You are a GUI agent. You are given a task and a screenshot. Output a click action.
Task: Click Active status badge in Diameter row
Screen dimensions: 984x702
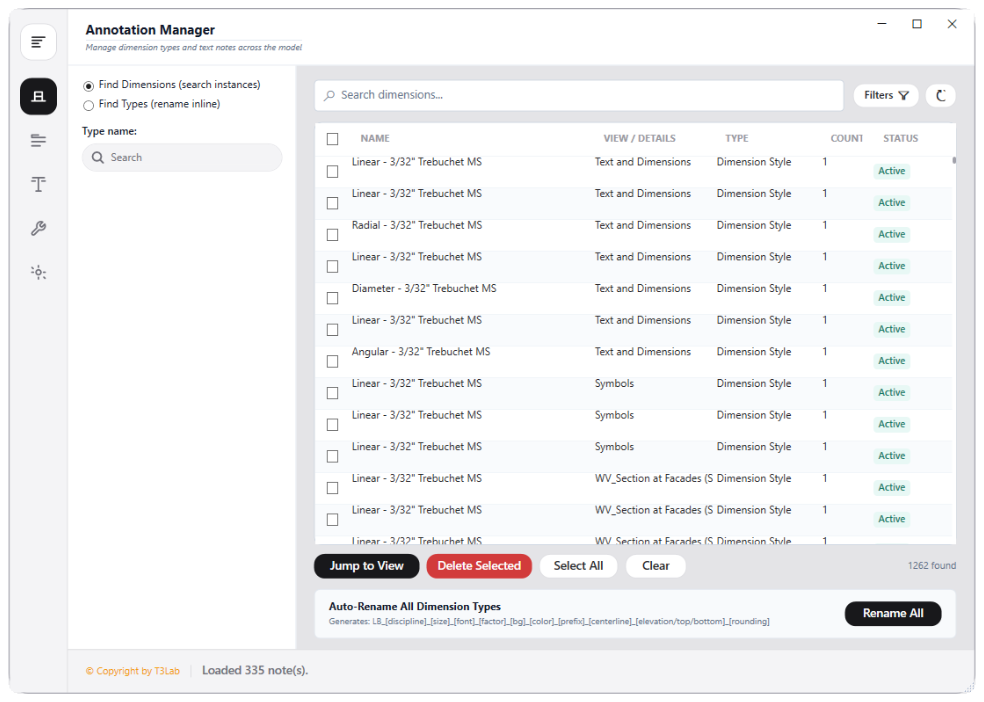point(891,298)
